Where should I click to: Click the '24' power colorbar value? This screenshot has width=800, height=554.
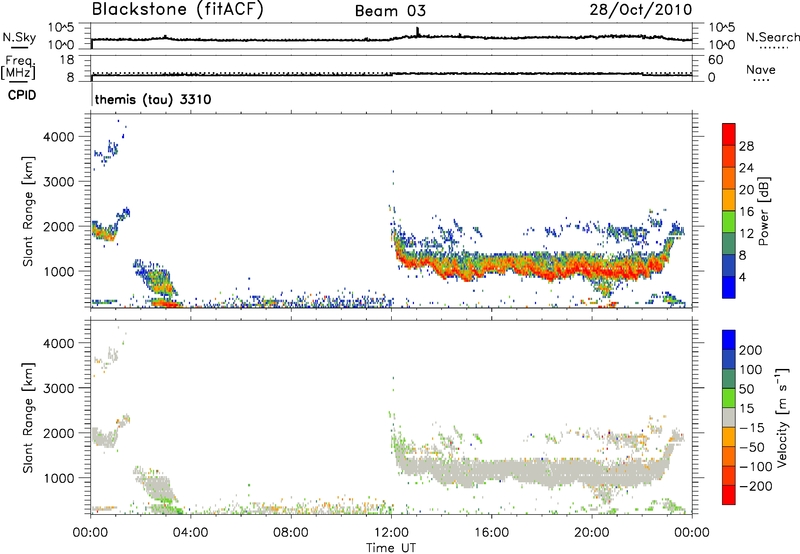(x=746, y=168)
